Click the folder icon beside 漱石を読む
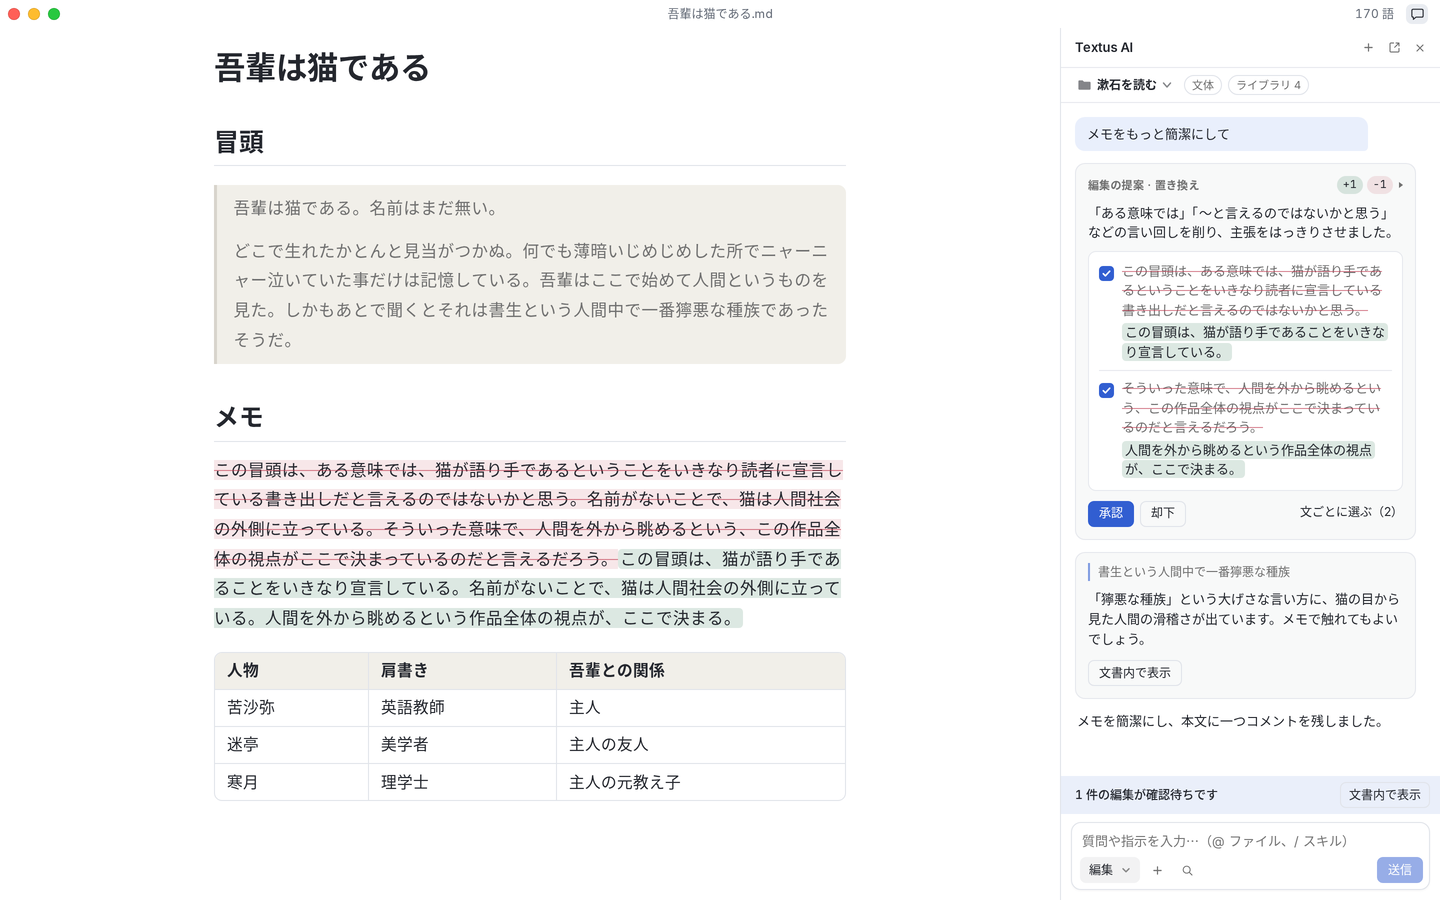1440x900 pixels. 1084,85
